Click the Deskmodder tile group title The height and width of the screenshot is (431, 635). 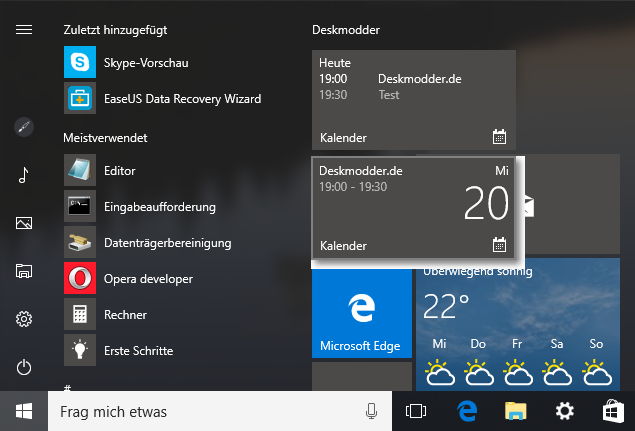coord(346,30)
